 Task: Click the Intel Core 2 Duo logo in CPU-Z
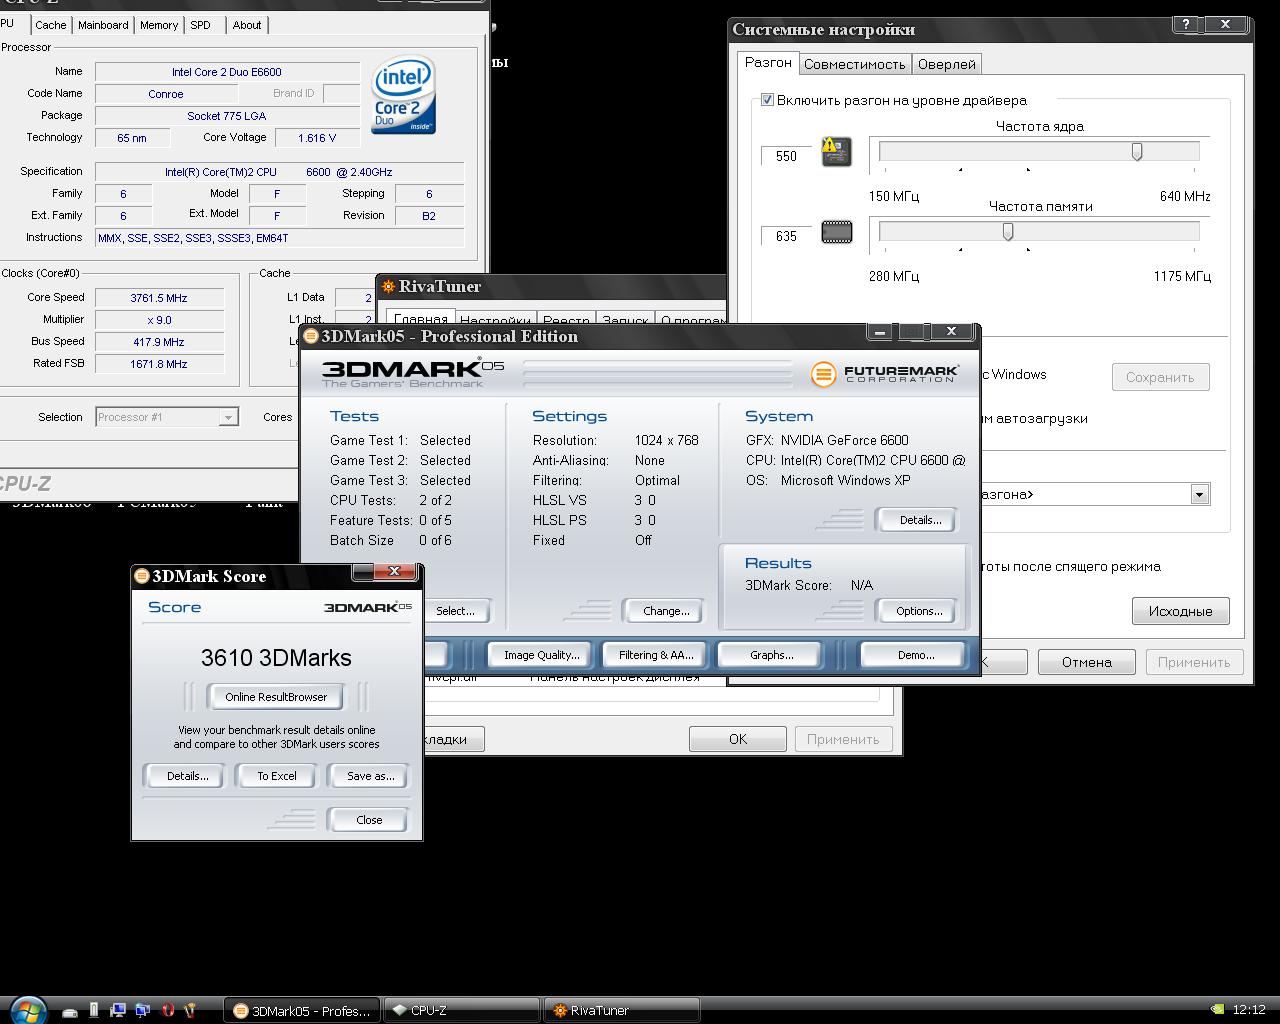(403, 97)
